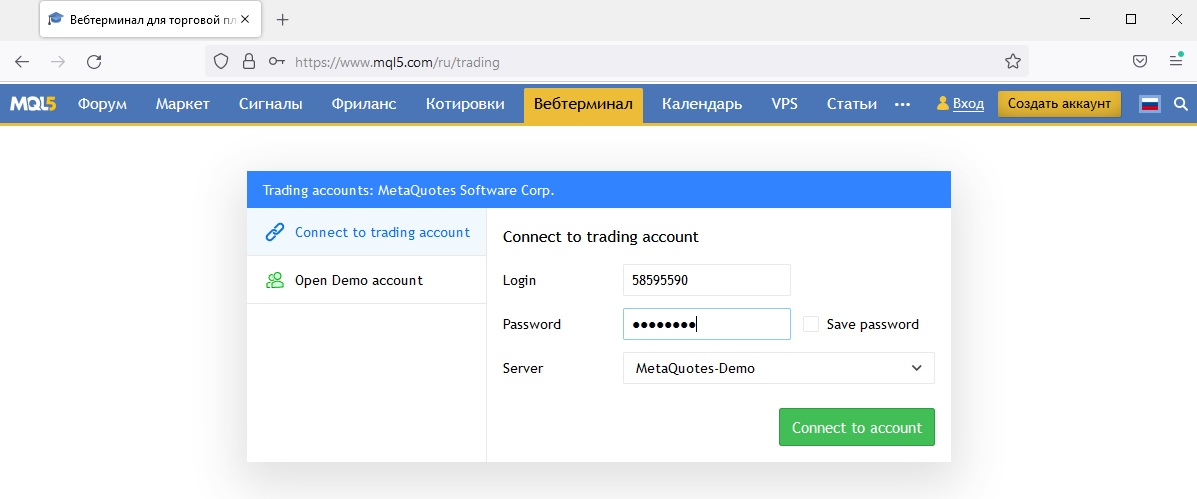
Task: Click the MQL5 logo
Action: click(33, 104)
